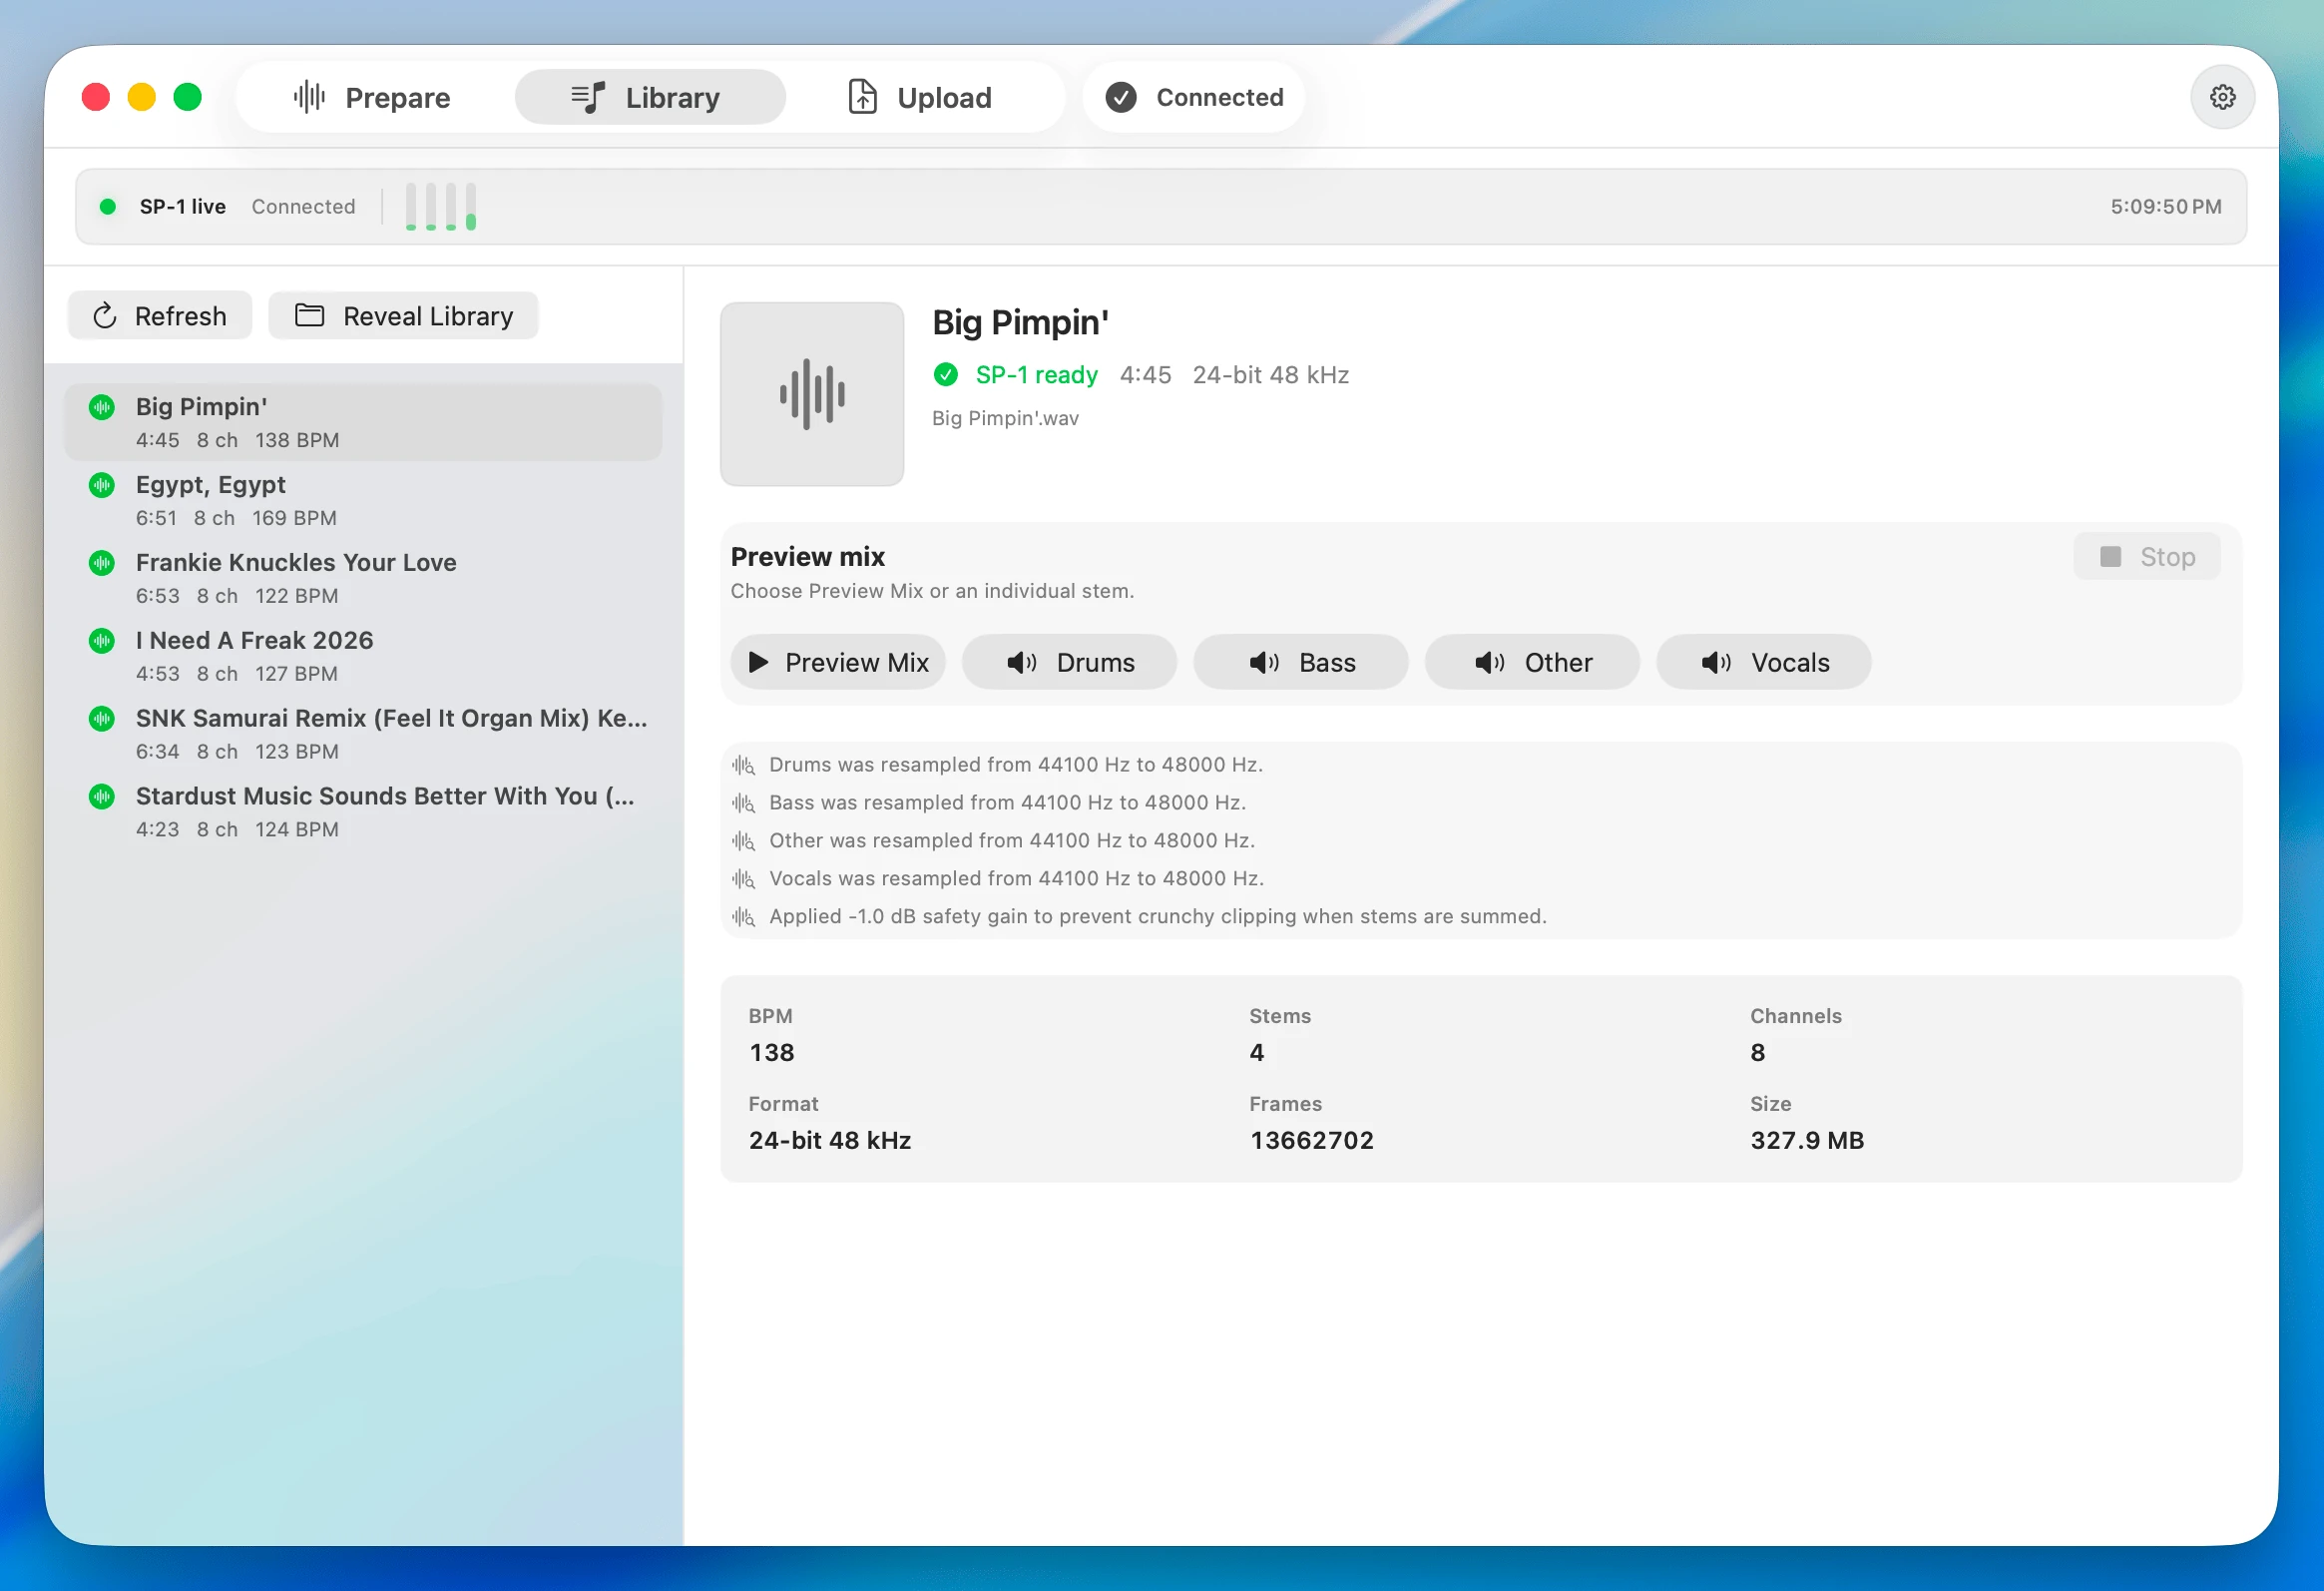Click the circular arrow Refresh icon
This screenshot has height=1591, width=2324.
(105, 316)
